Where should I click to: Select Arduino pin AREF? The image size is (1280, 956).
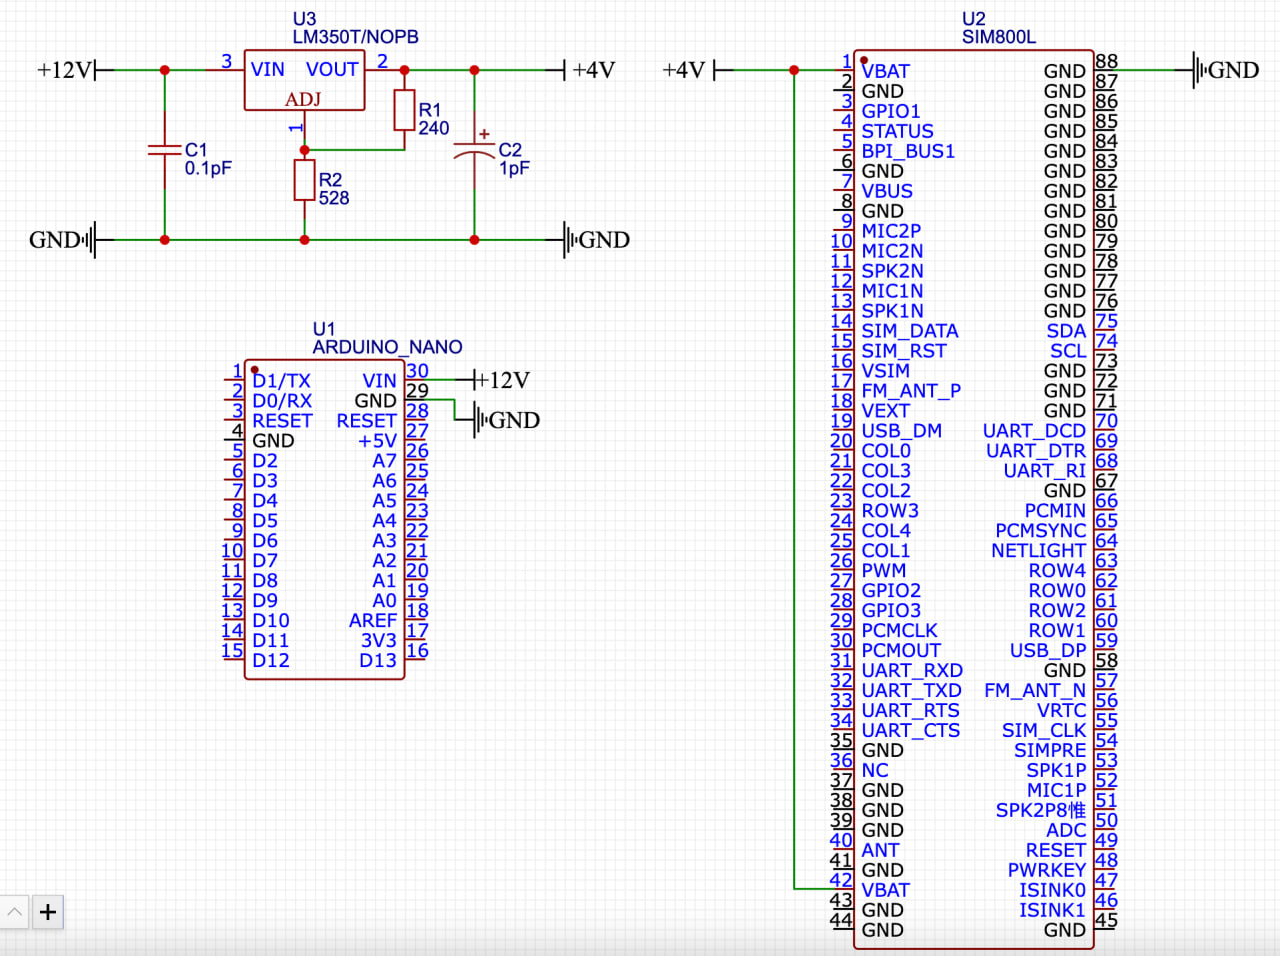tap(373, 621)
